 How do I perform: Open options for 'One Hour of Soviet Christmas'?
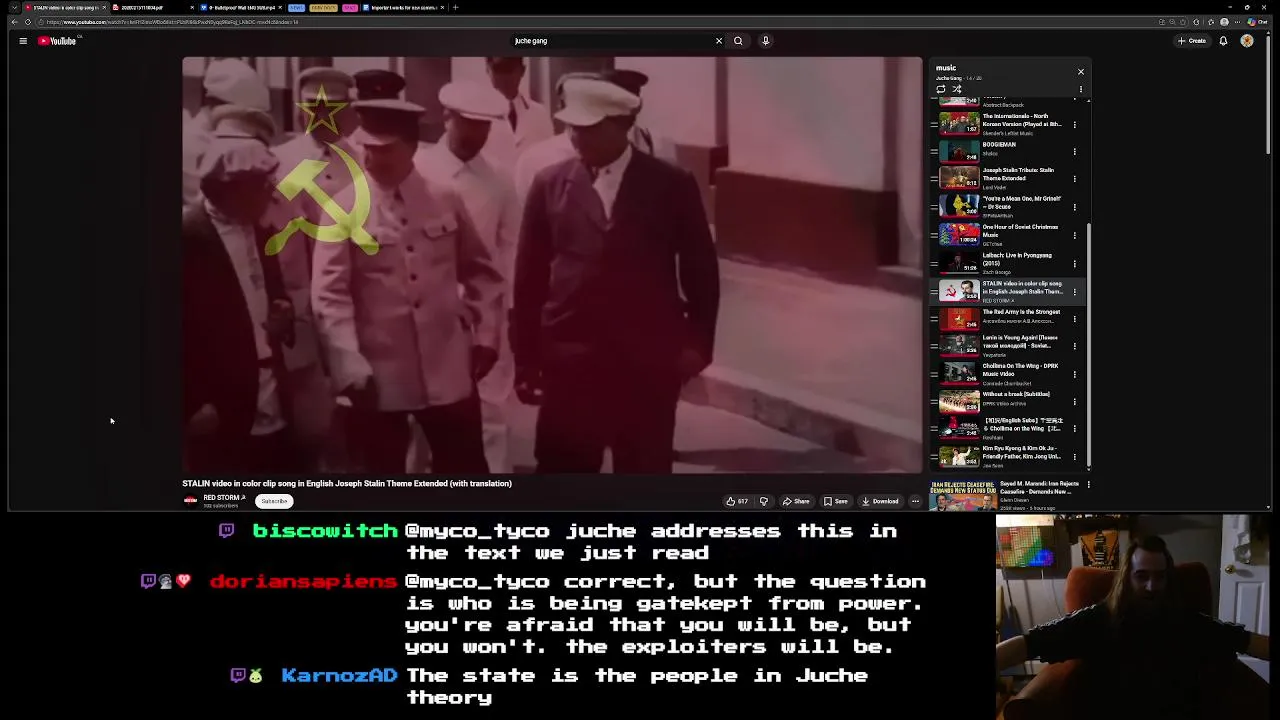1075,235
